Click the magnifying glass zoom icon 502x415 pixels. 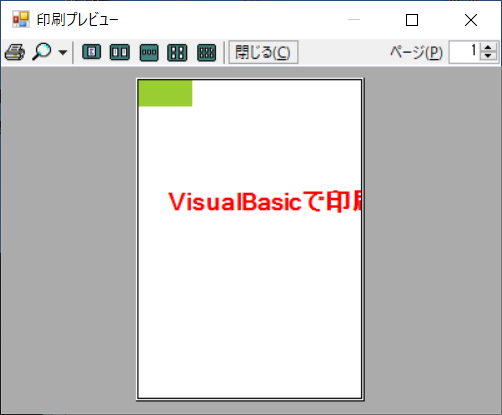click(42, 52)
